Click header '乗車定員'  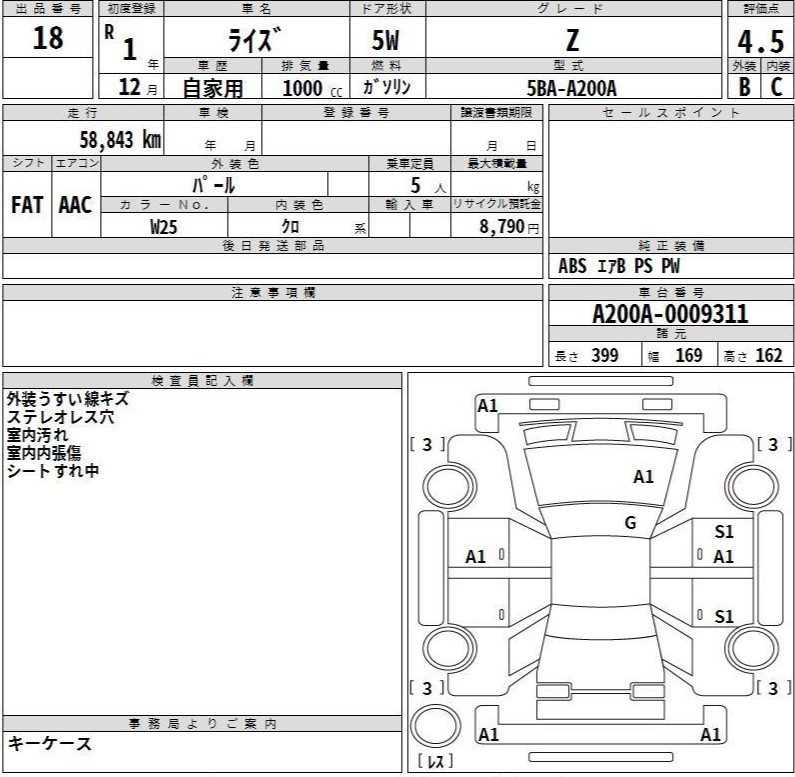[410, 163]
